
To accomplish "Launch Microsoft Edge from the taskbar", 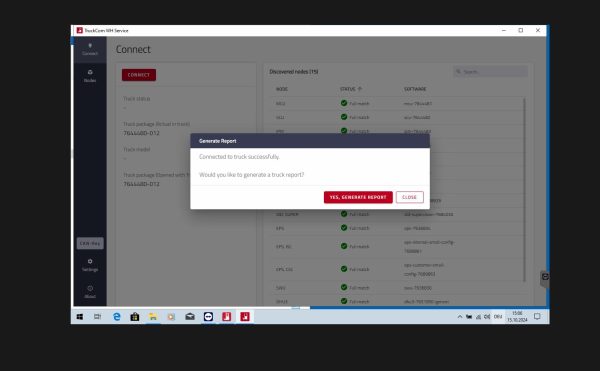I will 117,317.
